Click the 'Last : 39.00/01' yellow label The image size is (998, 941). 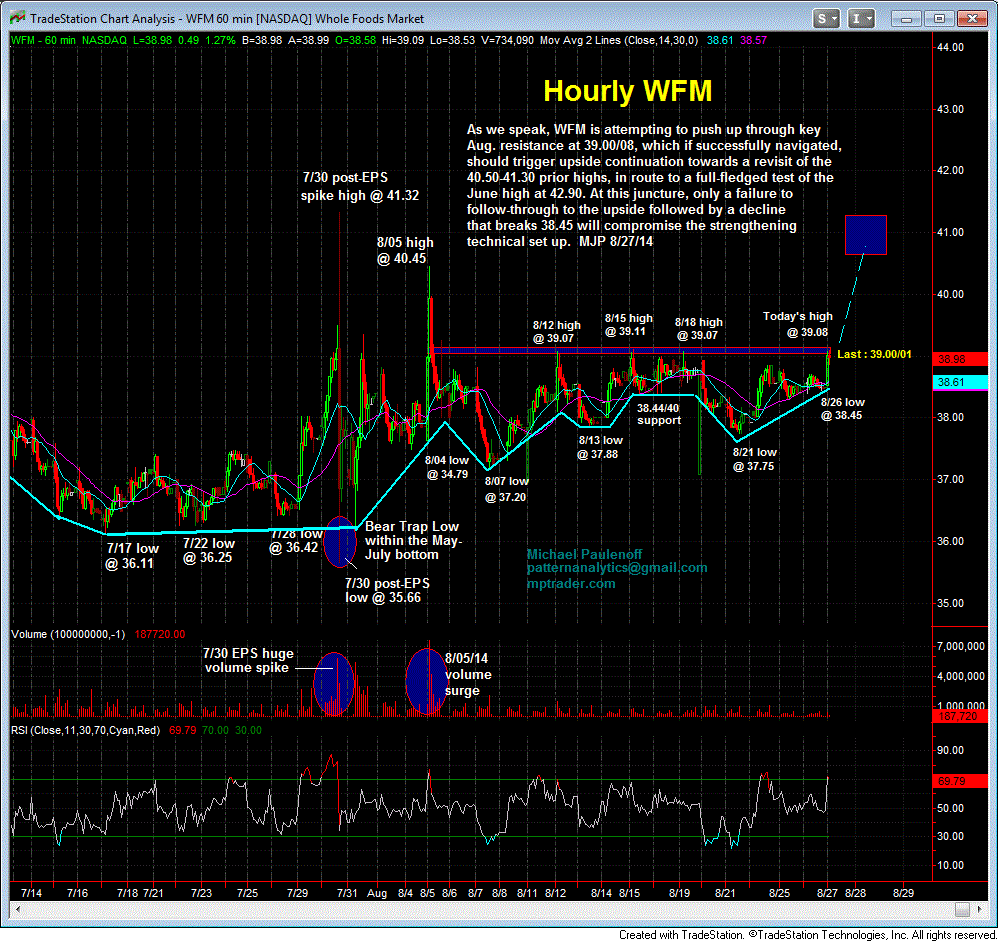click(x=874, y=354)
